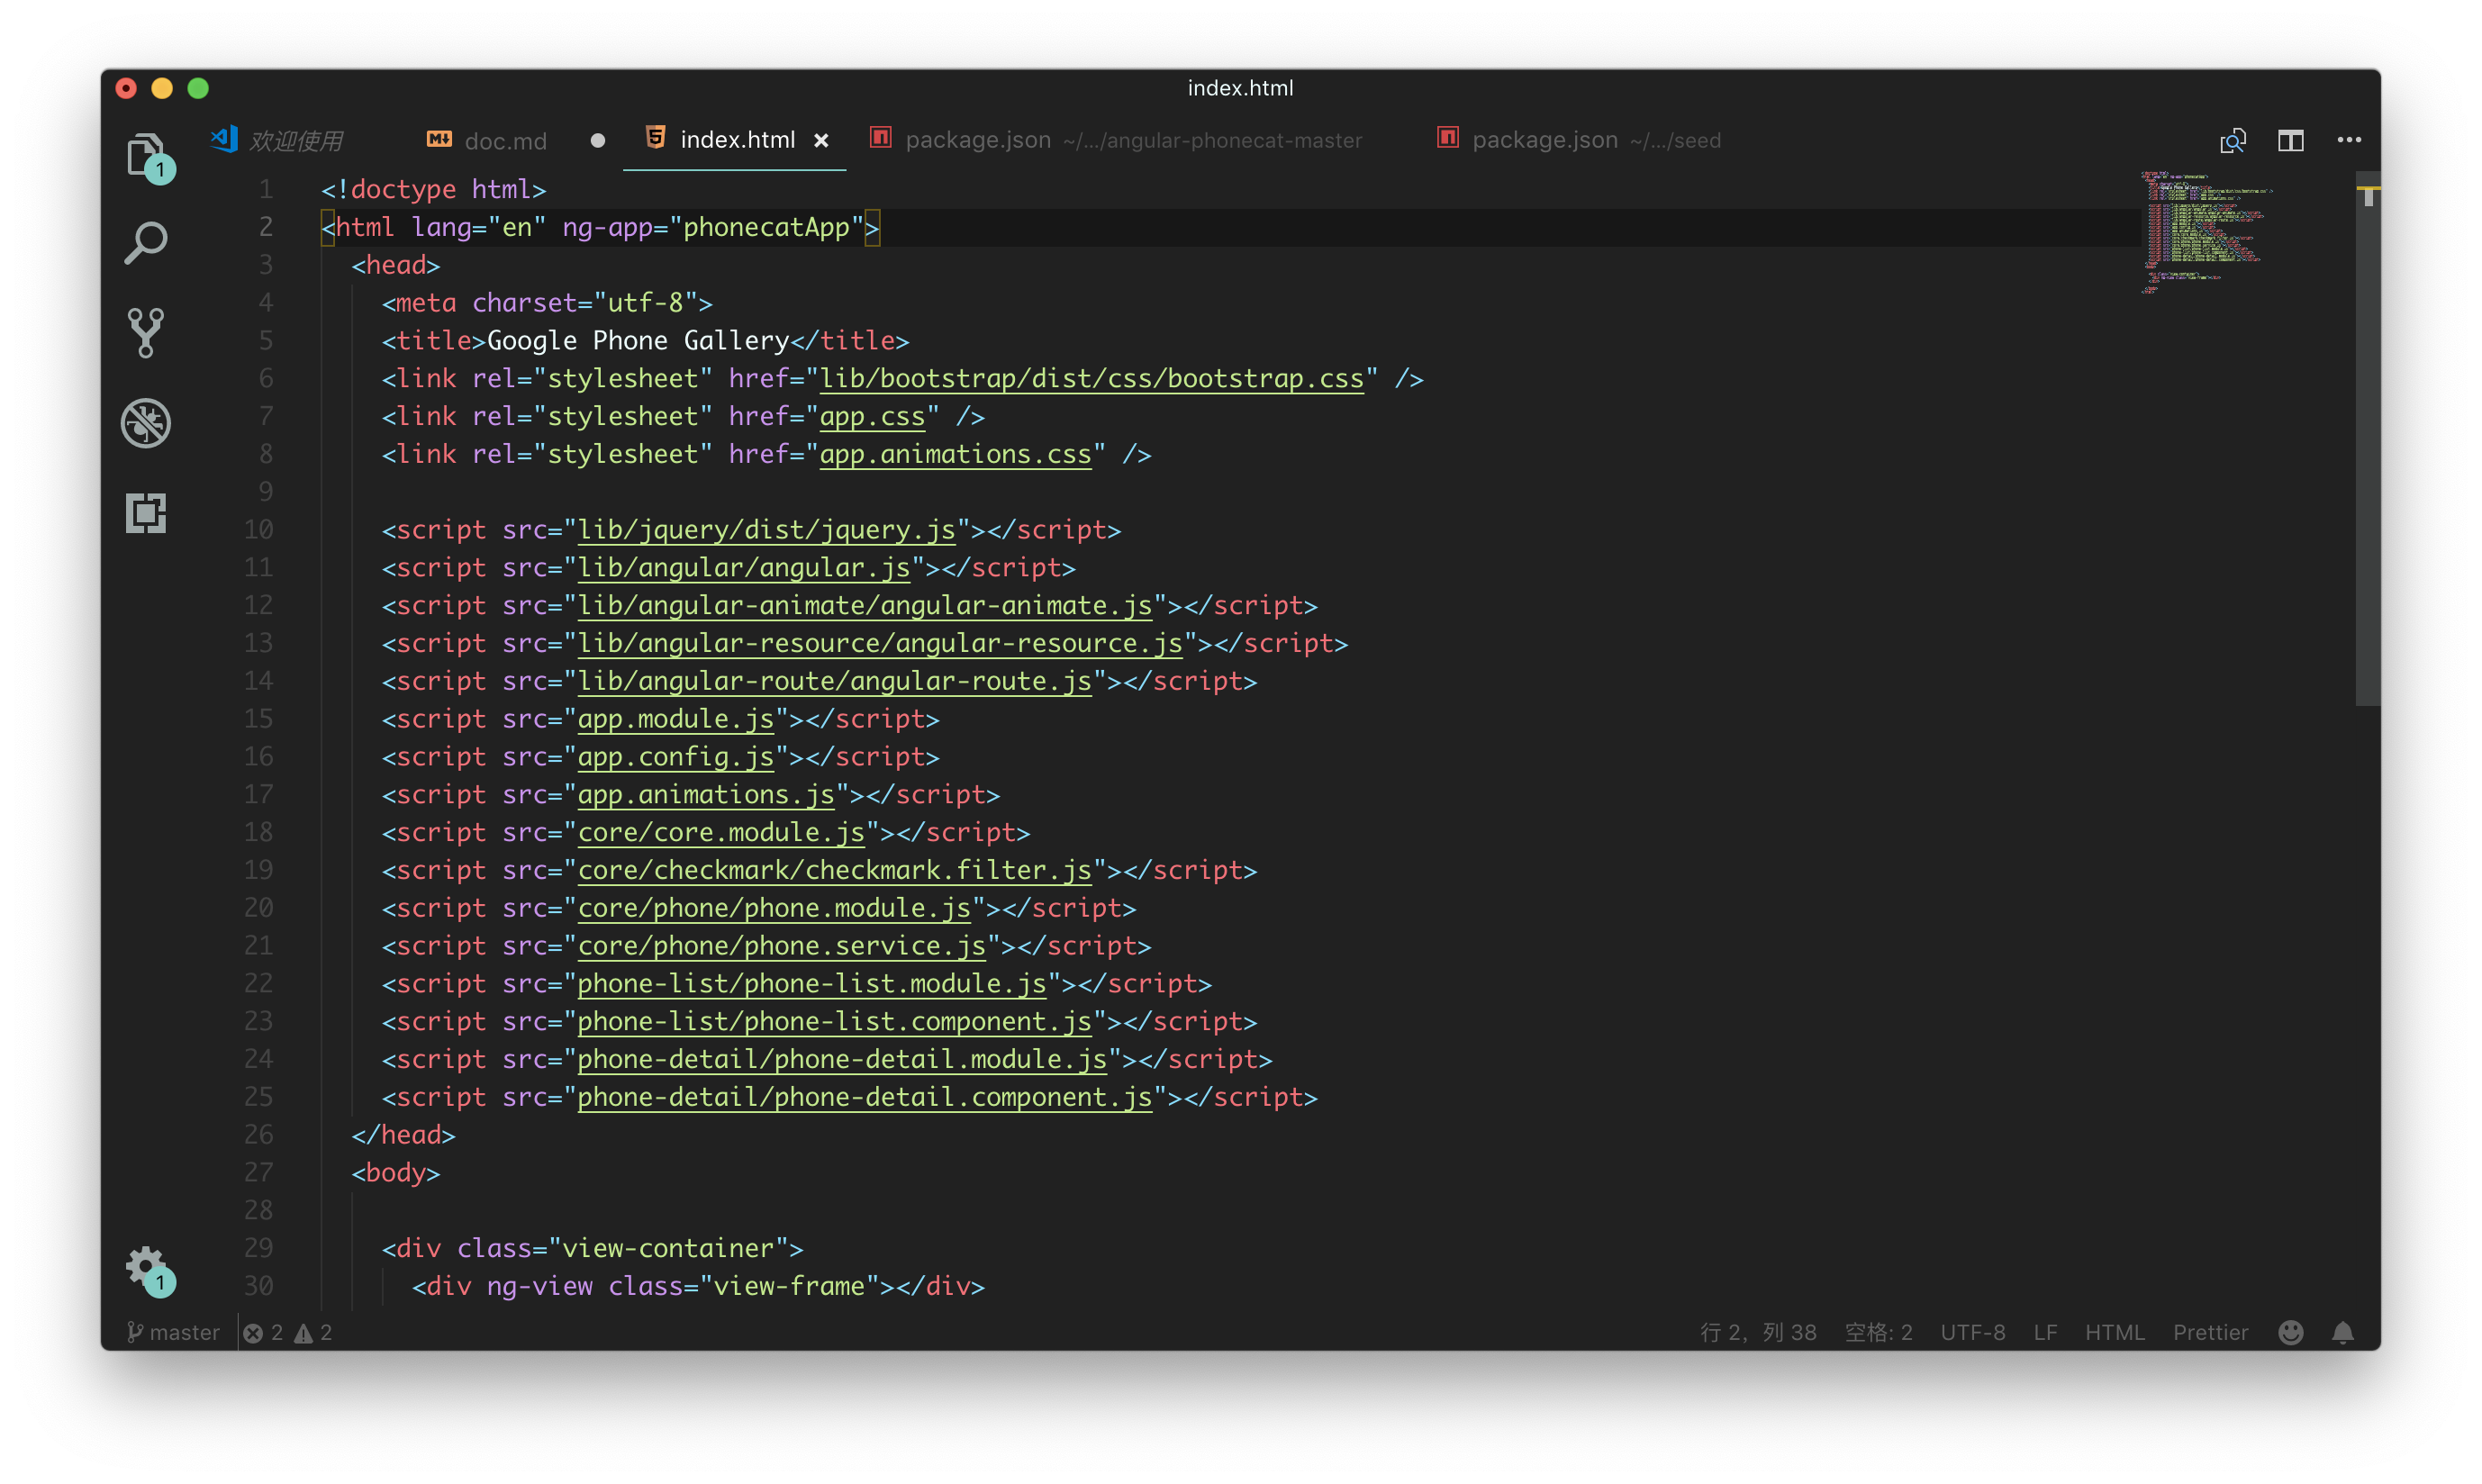Open the Source Control branch icon
This screenshot has height=1484, width=2482.
[146, 332]
